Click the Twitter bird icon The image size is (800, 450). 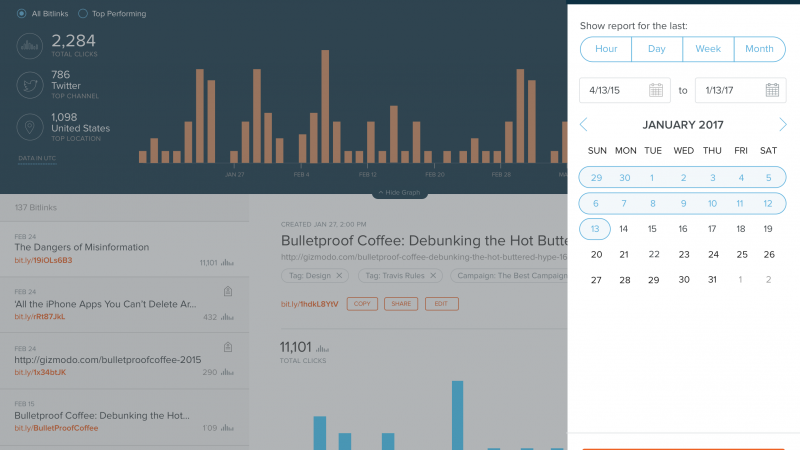click(x=30, y=85)
